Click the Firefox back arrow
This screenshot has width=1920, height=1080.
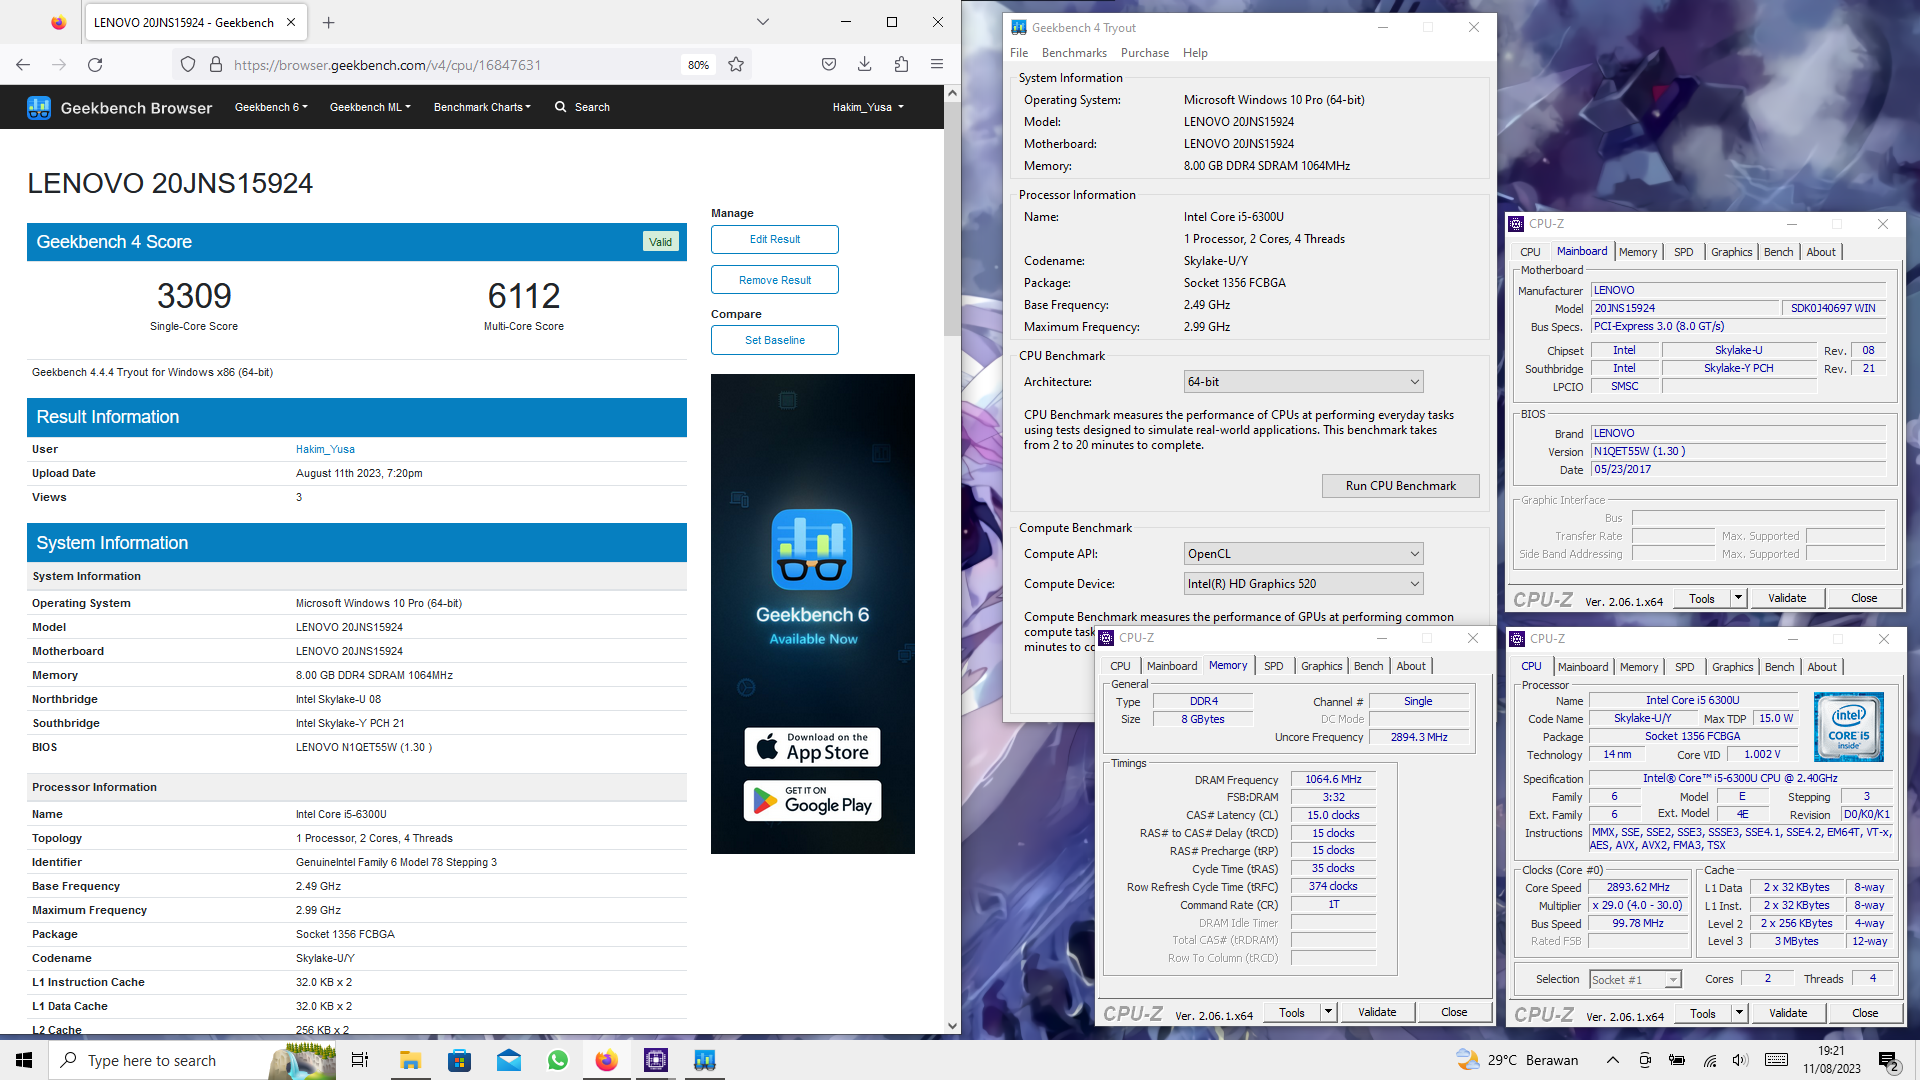tap(23, 65)
